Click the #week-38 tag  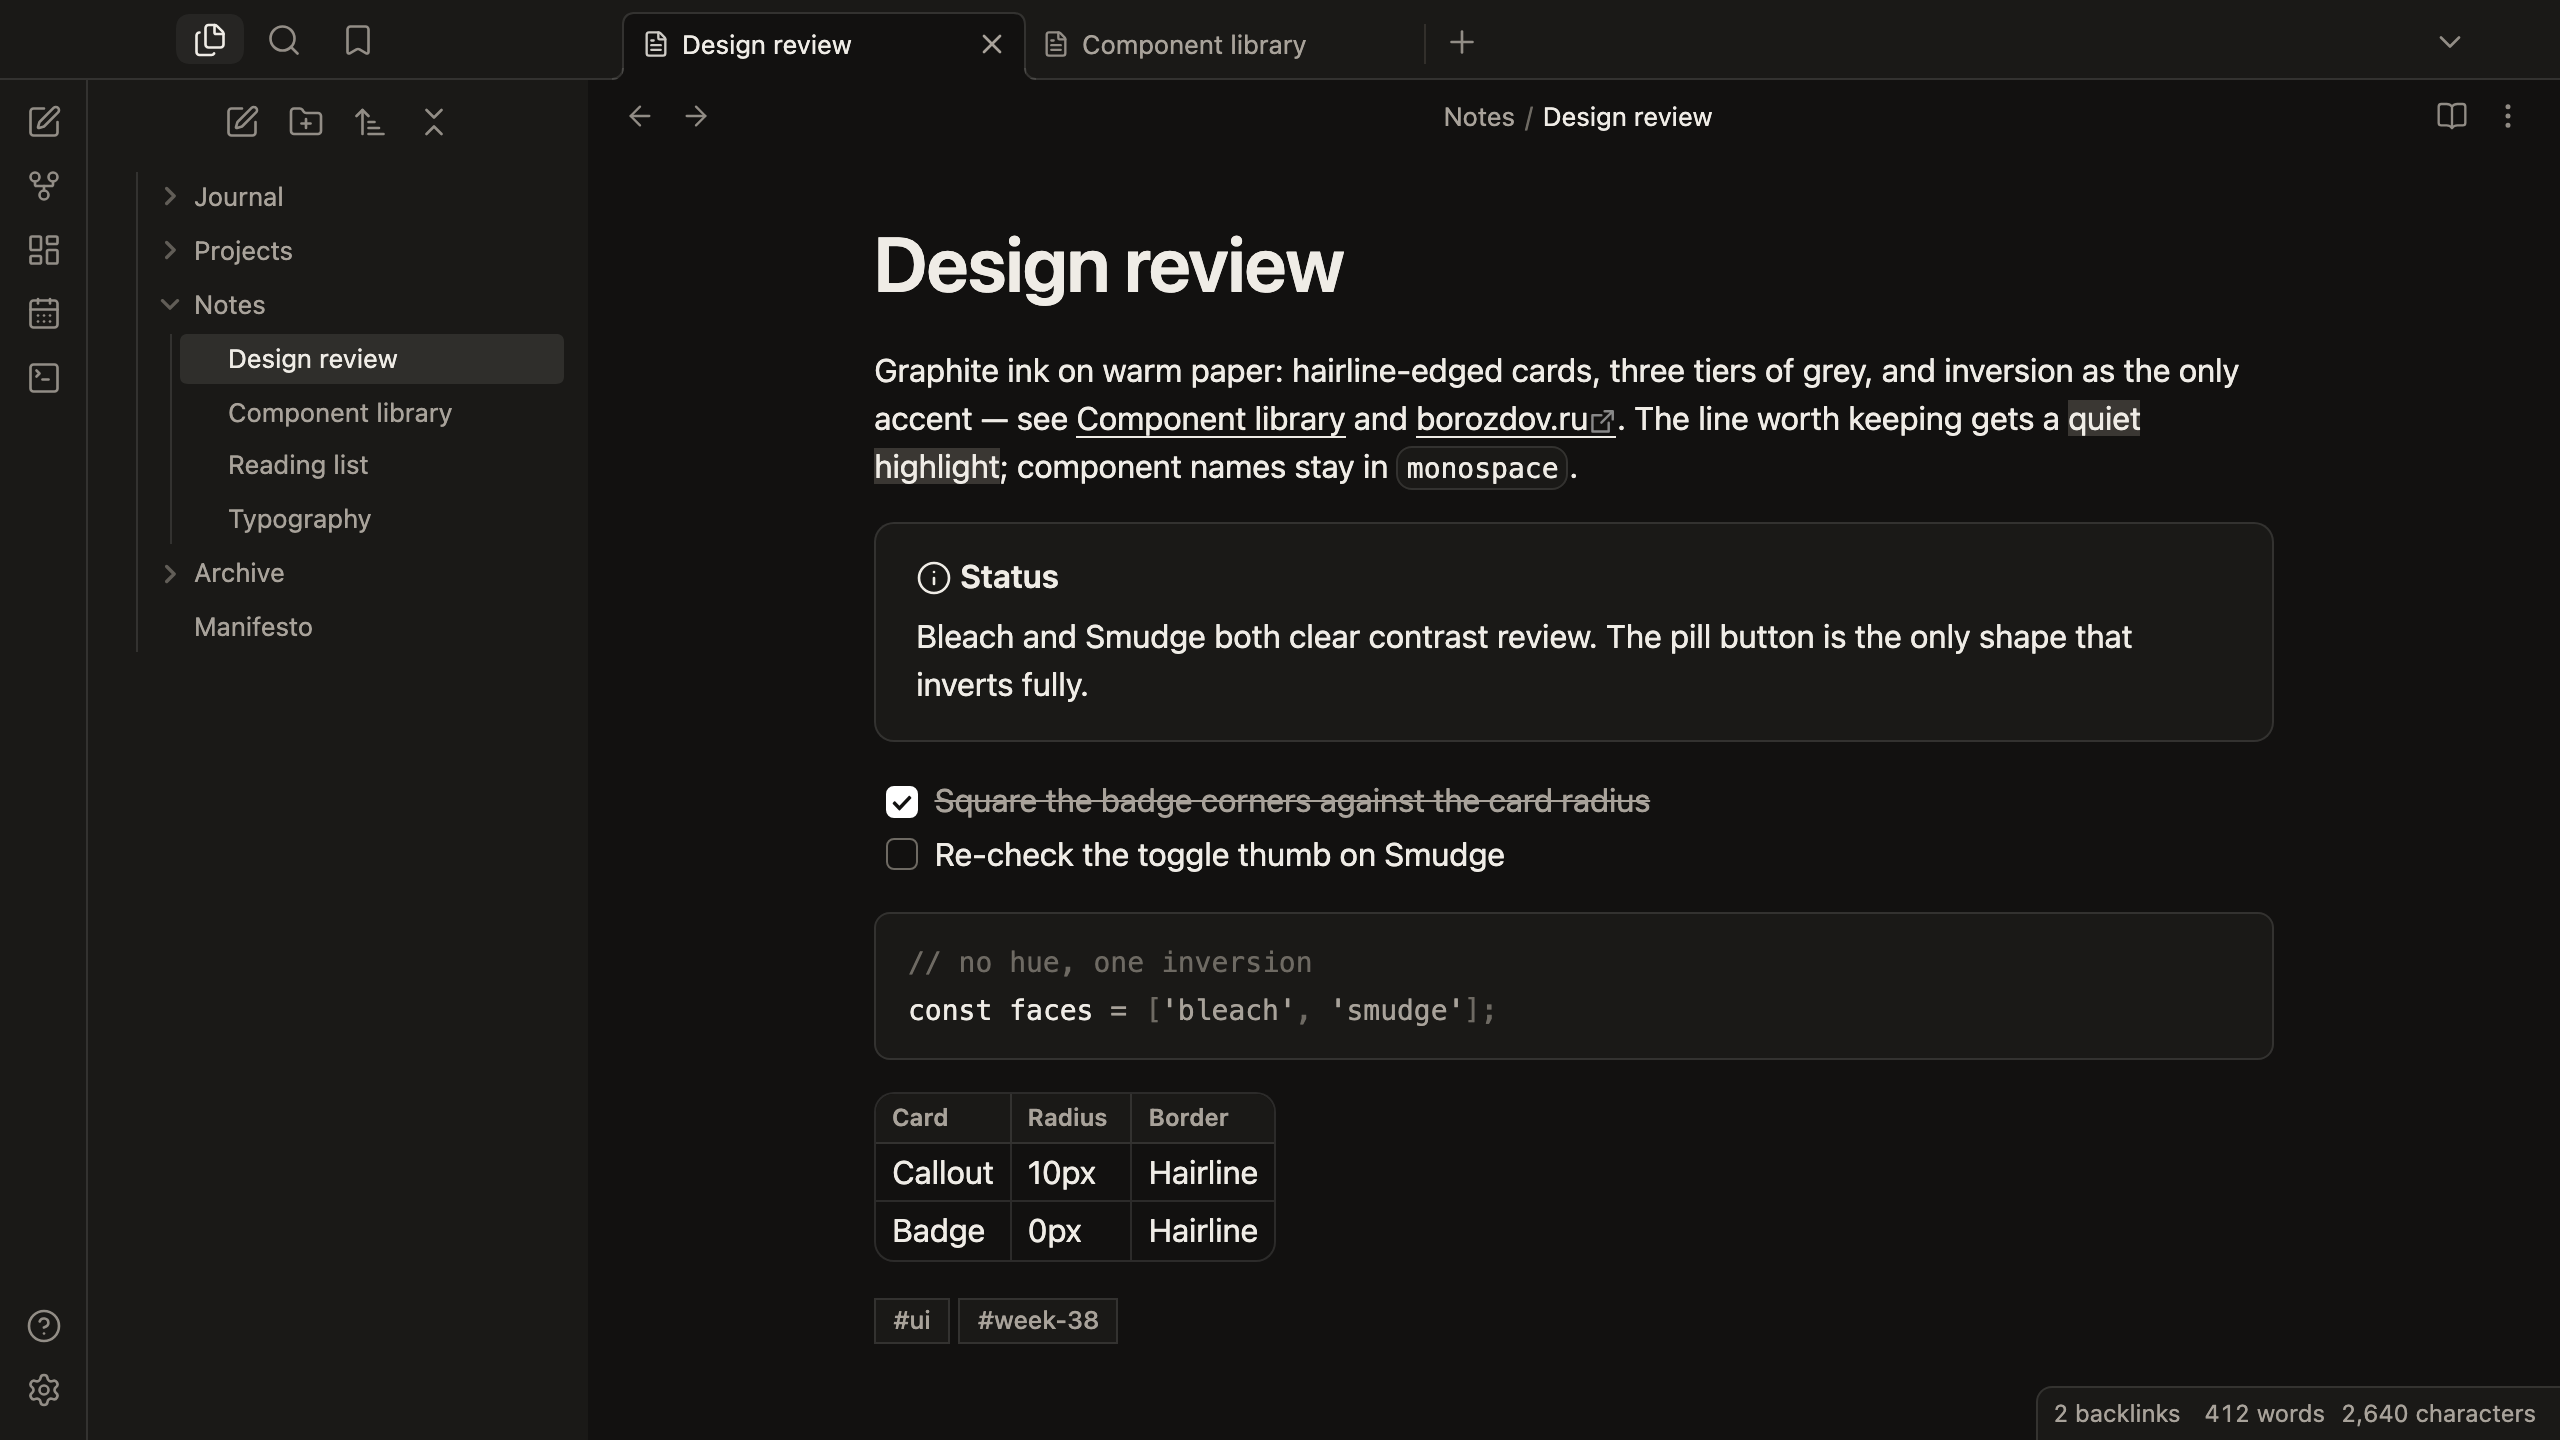coord(1037,1320)
